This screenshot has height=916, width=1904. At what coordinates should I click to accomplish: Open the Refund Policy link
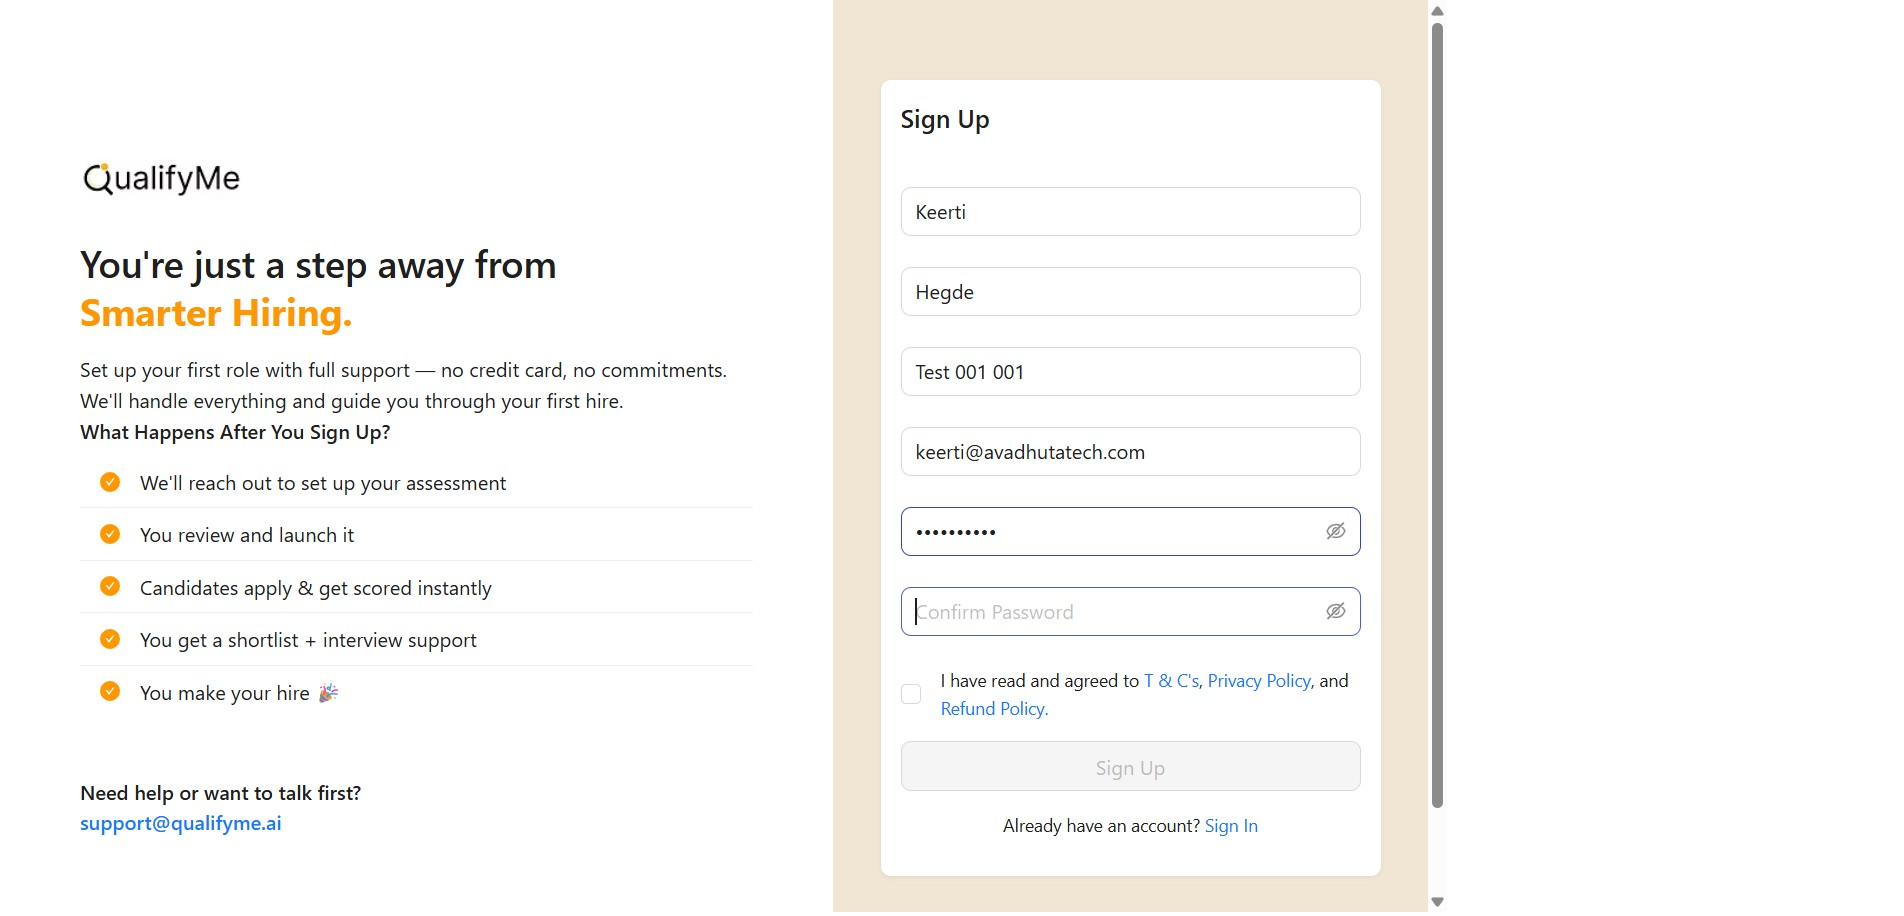tap(994, 709)
